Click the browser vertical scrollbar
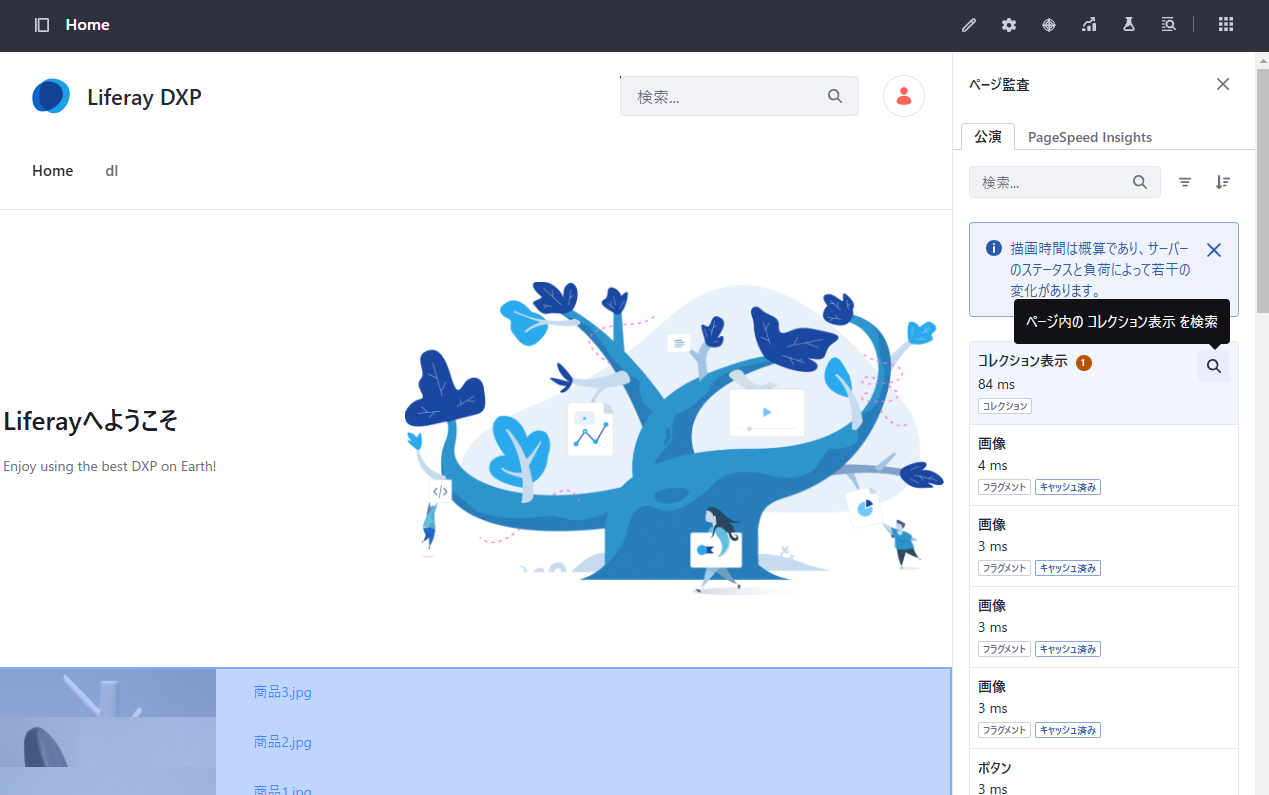Screen dimensions: 1269x795 pos(1262,190)
